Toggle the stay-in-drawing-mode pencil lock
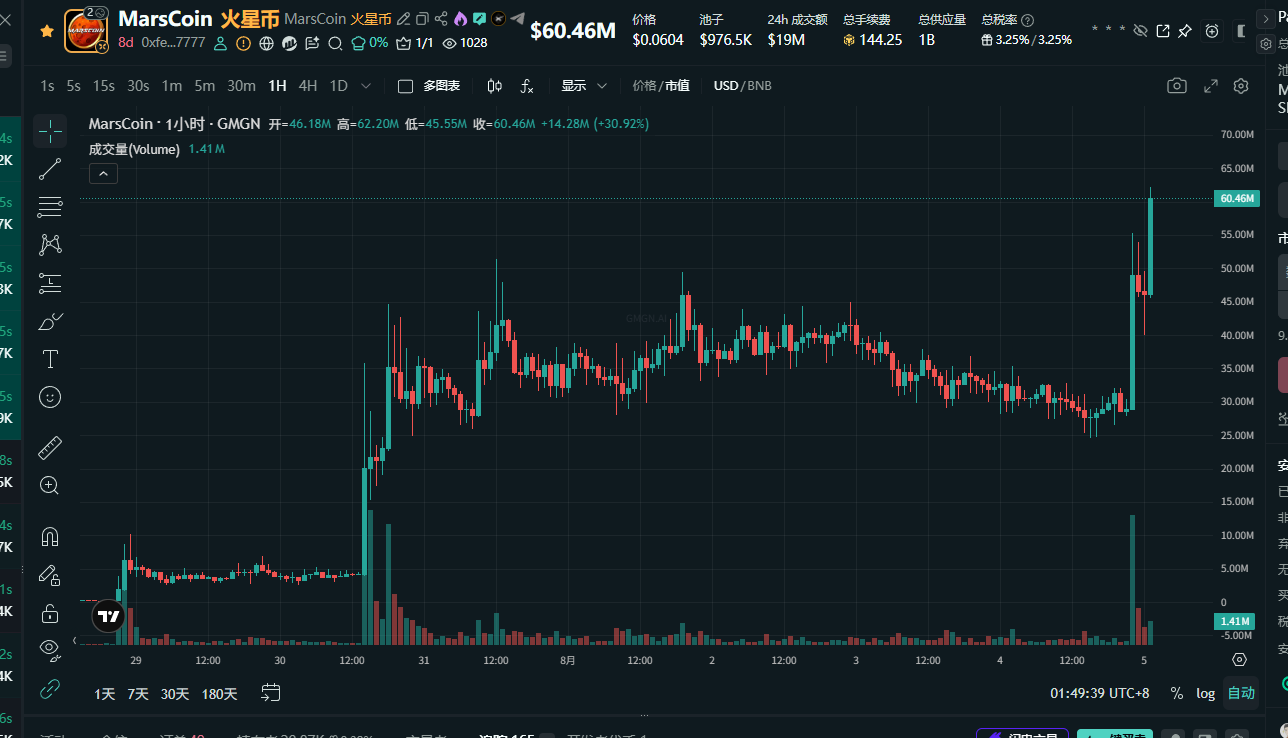The width and height of the screenshot is (1288, 738). (x=50, y=575)
